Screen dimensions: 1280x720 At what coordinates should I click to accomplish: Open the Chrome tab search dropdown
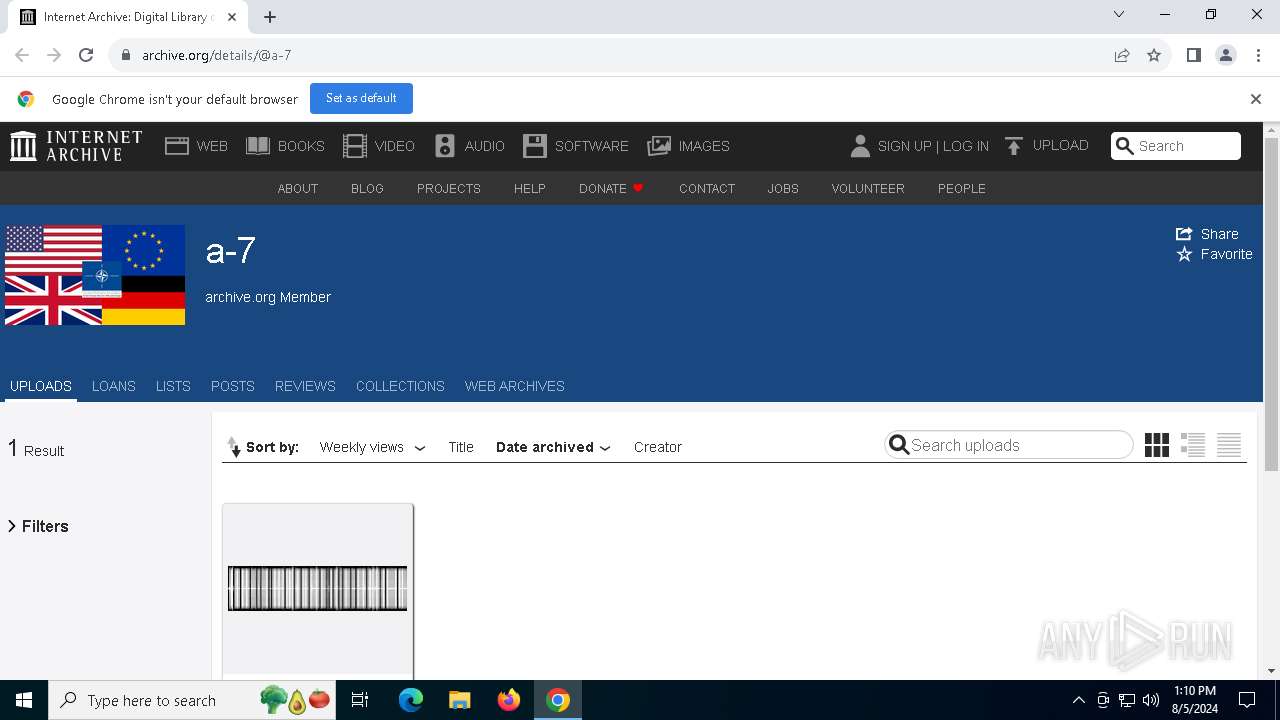(1119, 15)
